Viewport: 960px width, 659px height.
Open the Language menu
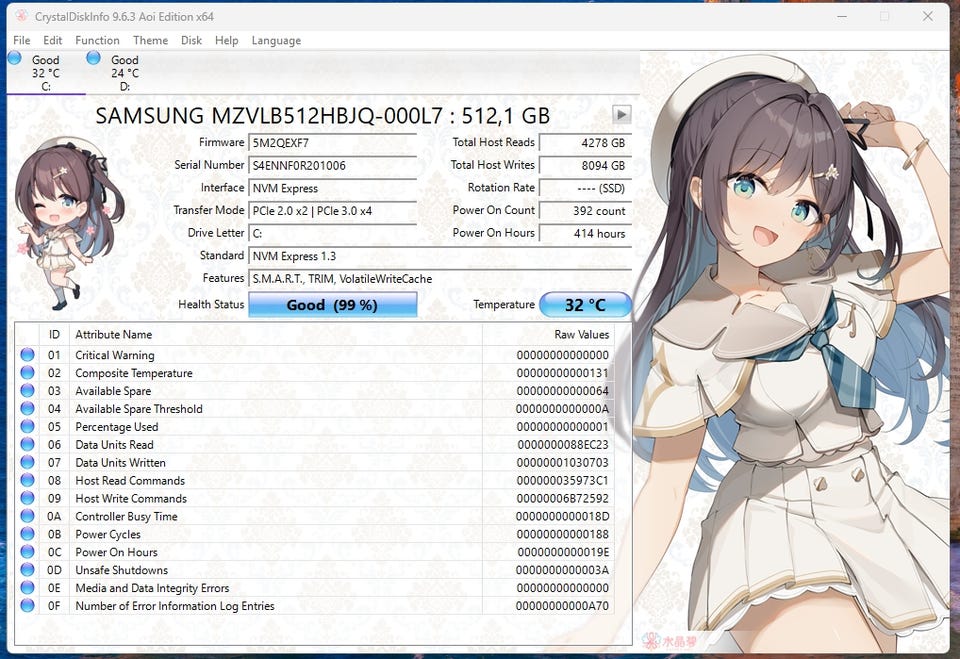click(x=276, y=40)
